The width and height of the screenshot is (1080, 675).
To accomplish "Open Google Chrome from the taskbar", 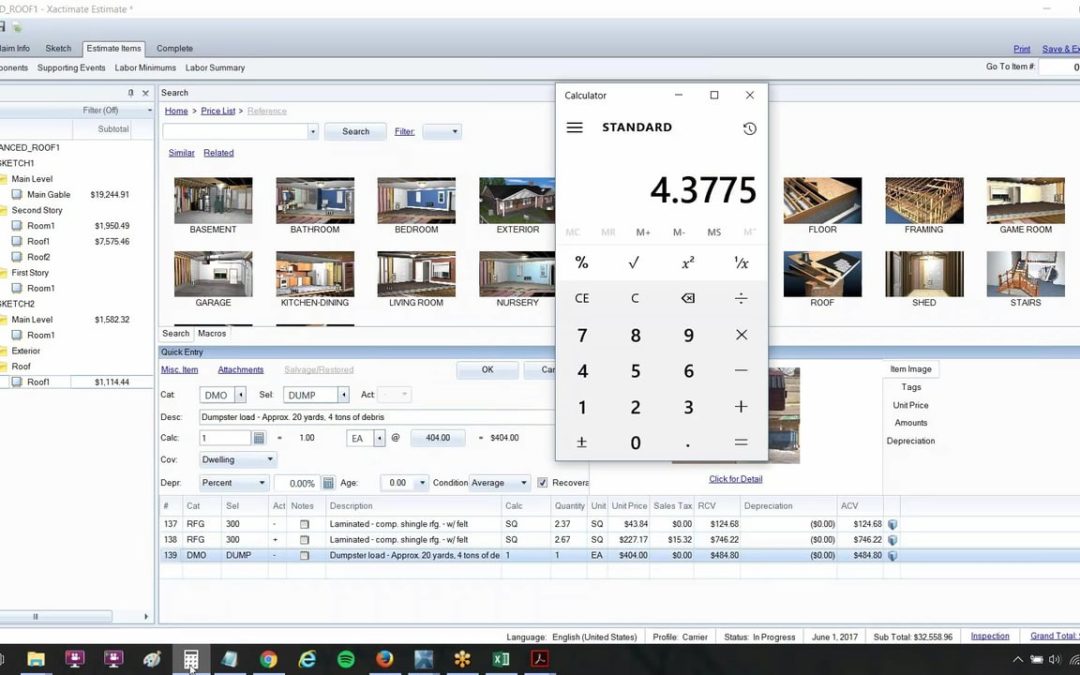I will tap(269, 659).
